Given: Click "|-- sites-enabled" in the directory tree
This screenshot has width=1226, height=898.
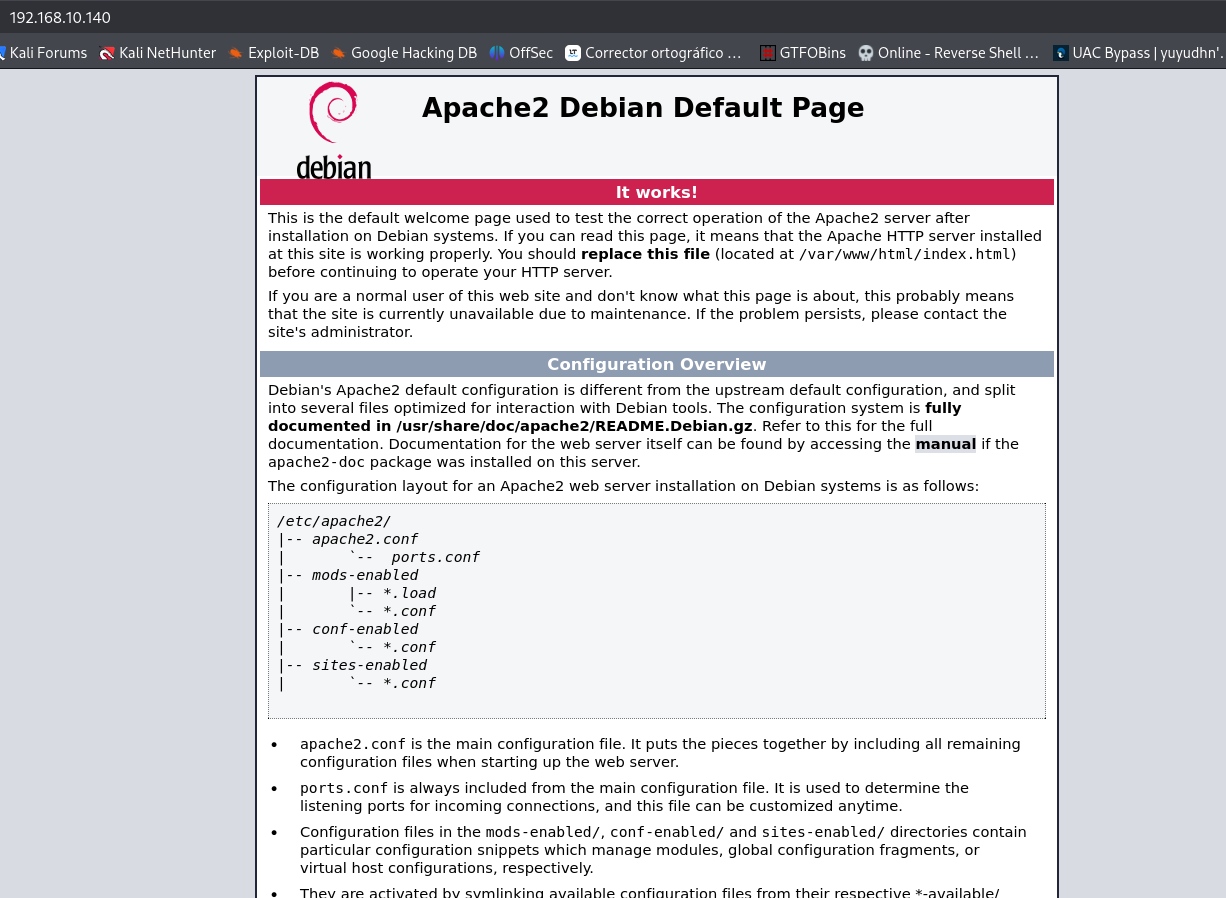Looking at the screenshot, I should [x=352, y=665].
